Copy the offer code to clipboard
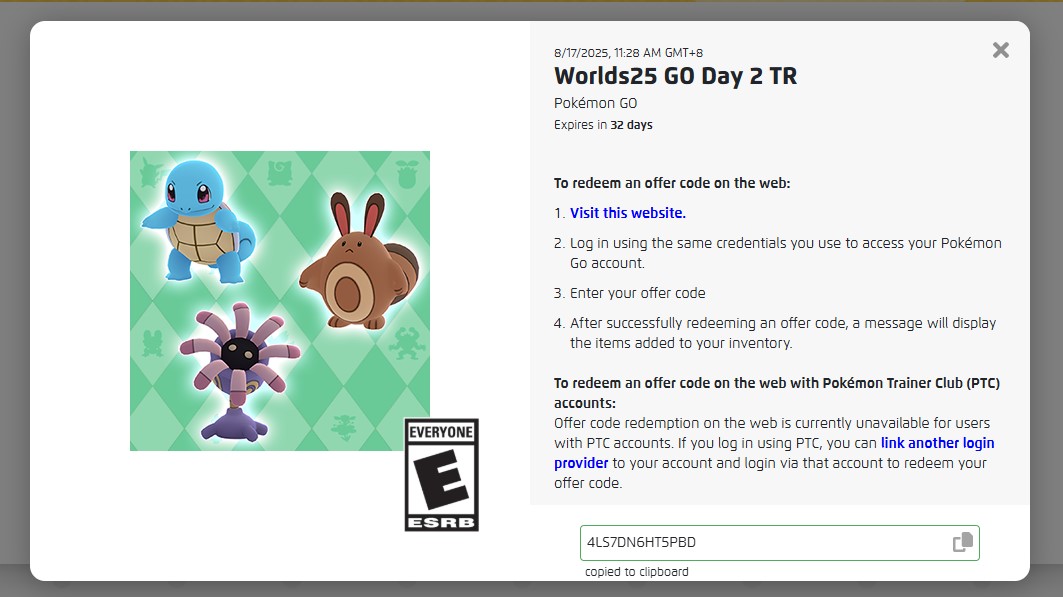Image resolution: width=1063 pixels, height=597 pixels. [962, 543]
